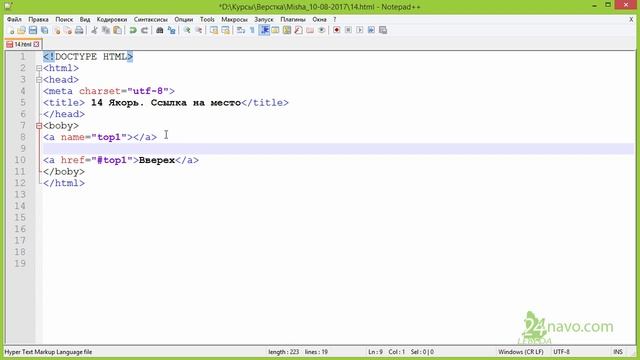Toggle synchronize horizontal scrolling
The height and width of the screenshot is (360, 640).
[225, 30]
